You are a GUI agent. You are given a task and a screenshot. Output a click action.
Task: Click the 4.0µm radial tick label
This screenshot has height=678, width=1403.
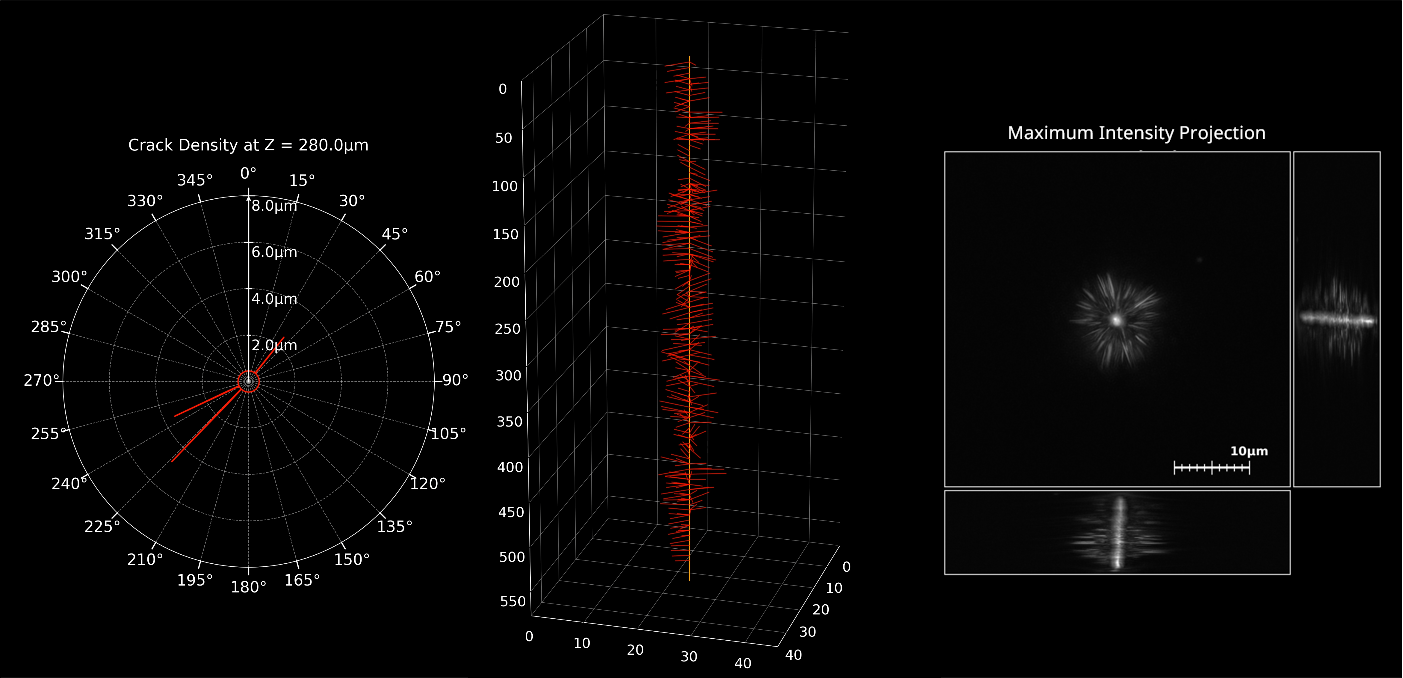coord(274,299)
